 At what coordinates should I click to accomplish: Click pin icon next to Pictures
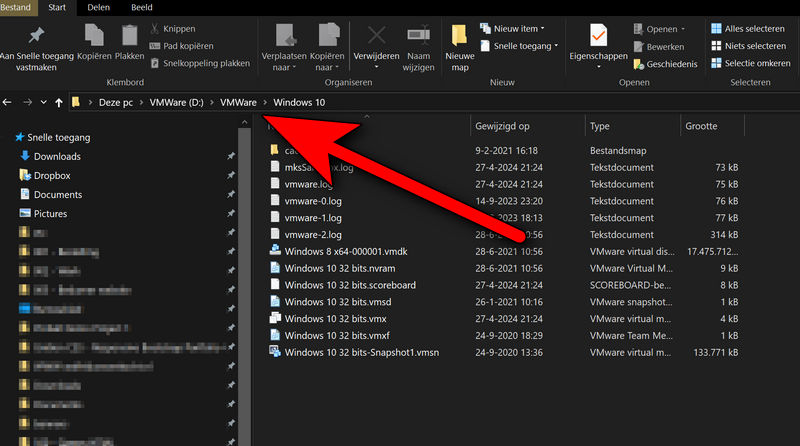[231, 213]
